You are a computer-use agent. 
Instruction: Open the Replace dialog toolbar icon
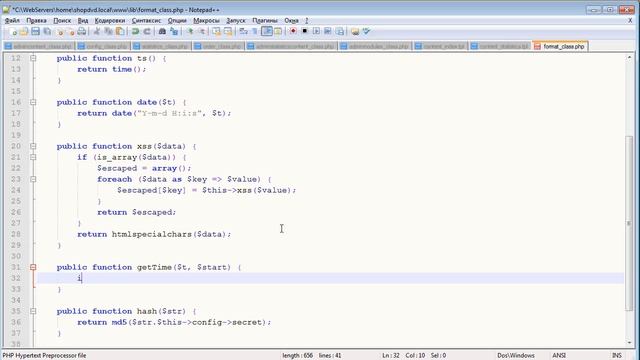point(174,31)
